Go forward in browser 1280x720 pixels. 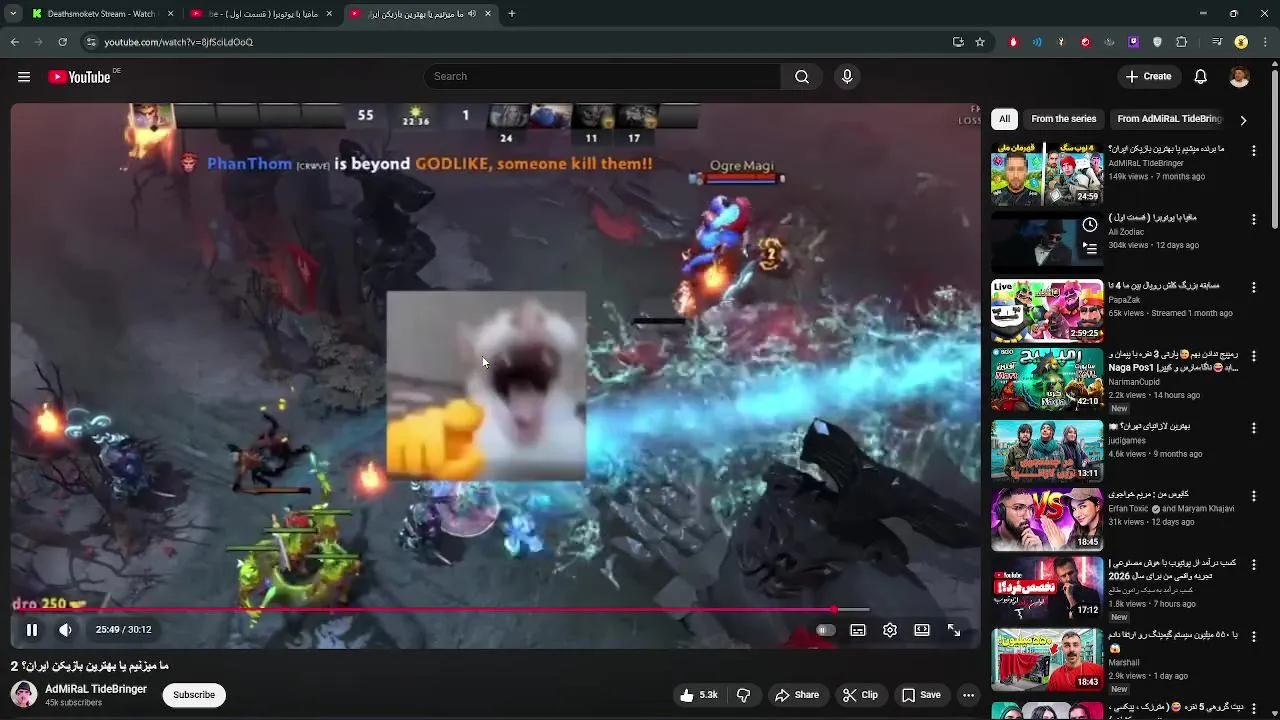click(x=38, y=42)
